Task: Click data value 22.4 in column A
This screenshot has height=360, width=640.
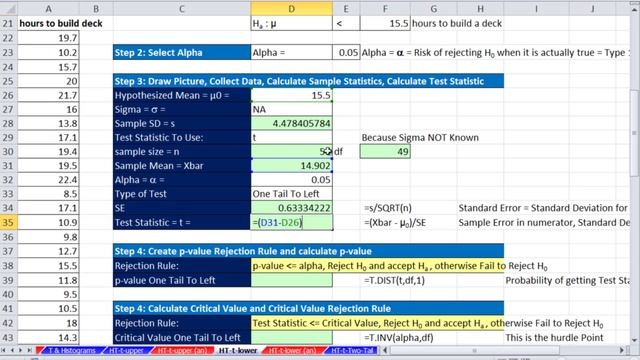Action: 48,180
